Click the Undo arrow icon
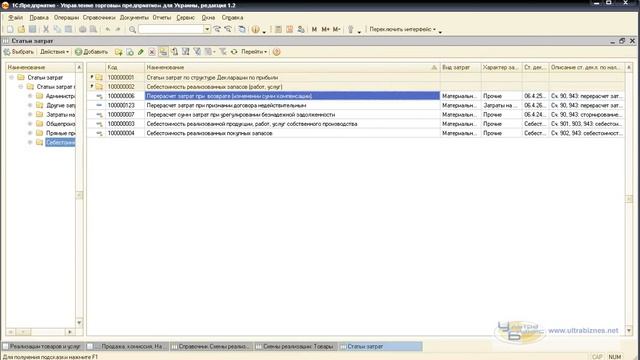This screenshot has height=360, width=640. tap(108, 29)
